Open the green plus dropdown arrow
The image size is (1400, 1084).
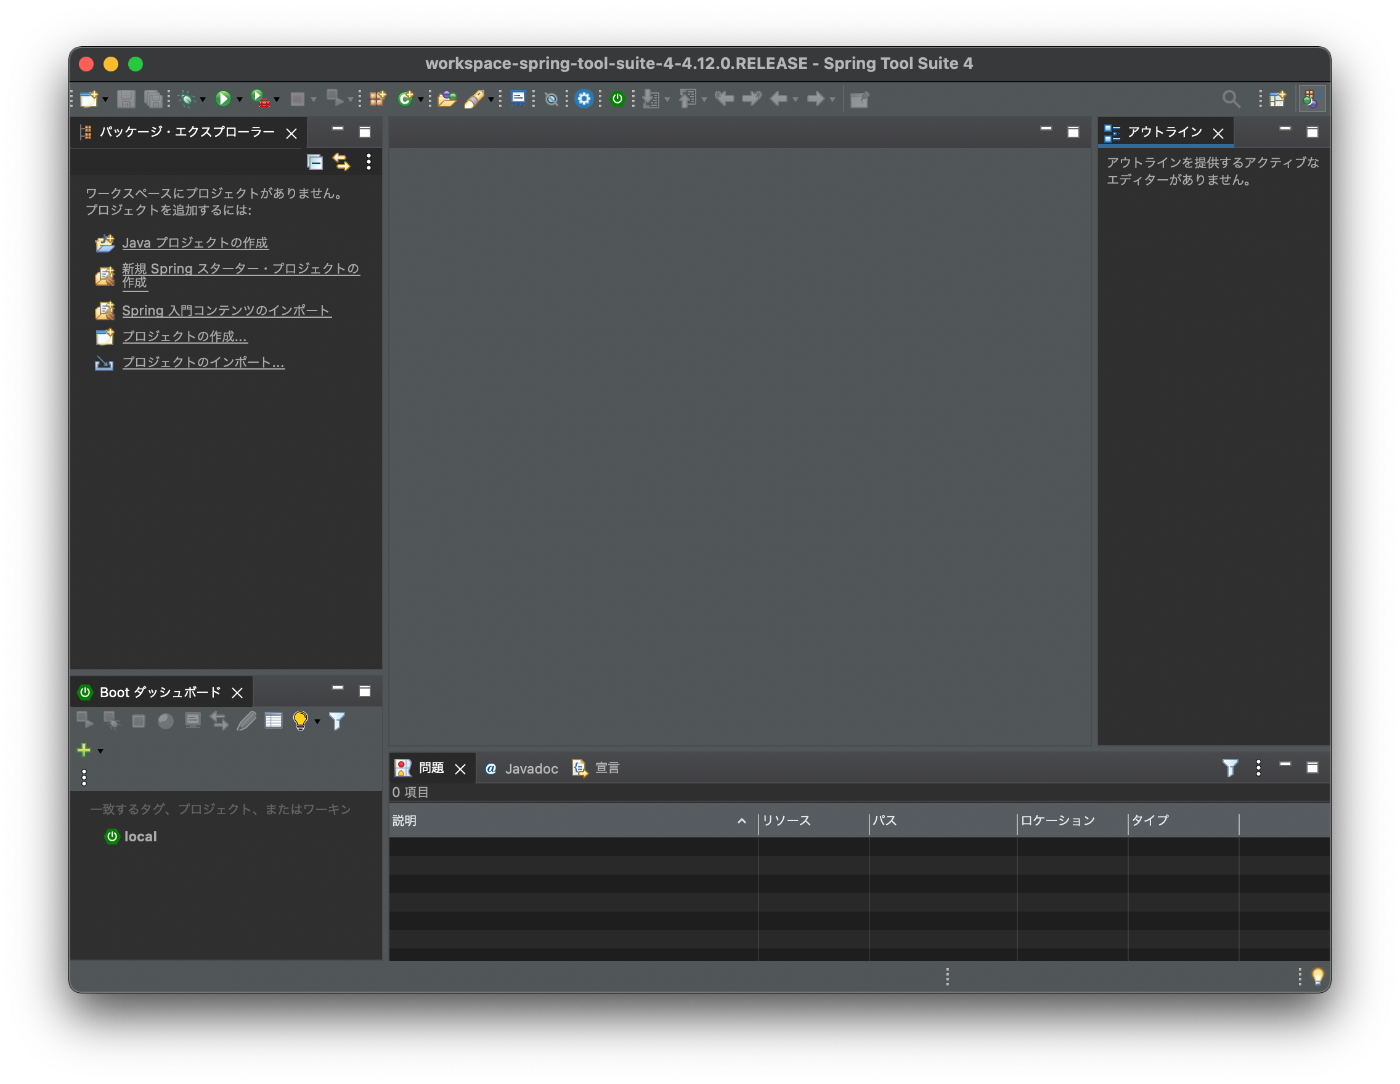point(100,751)
